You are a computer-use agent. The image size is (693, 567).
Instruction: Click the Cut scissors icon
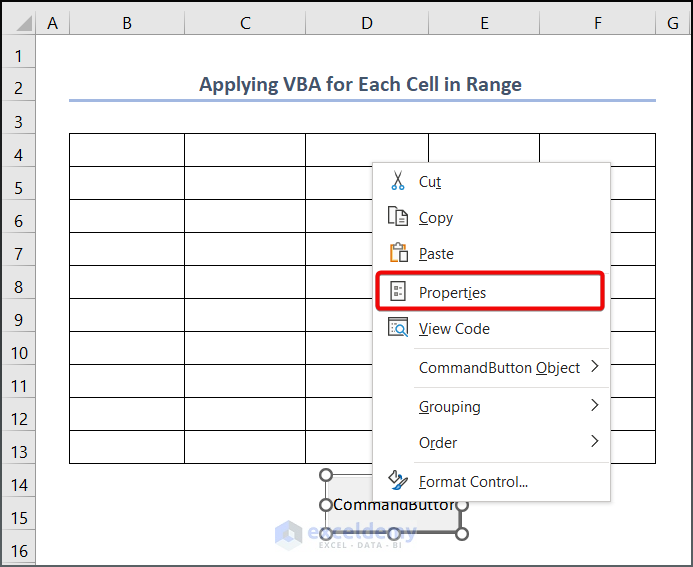point(397,181)
